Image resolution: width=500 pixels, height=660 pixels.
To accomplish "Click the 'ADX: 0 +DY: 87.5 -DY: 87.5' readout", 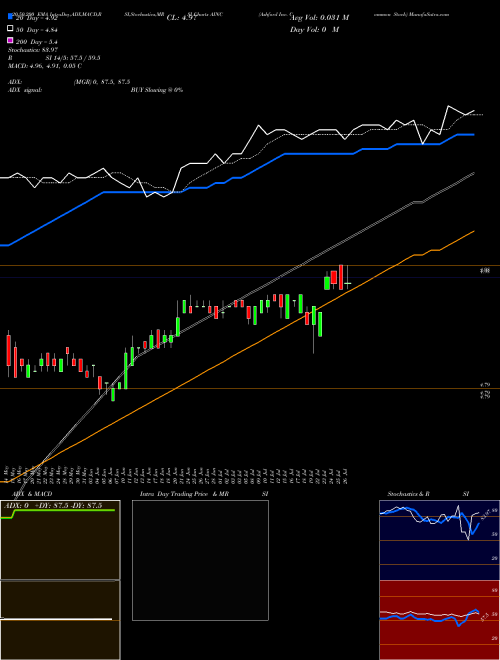I will (x=53, y=506).
